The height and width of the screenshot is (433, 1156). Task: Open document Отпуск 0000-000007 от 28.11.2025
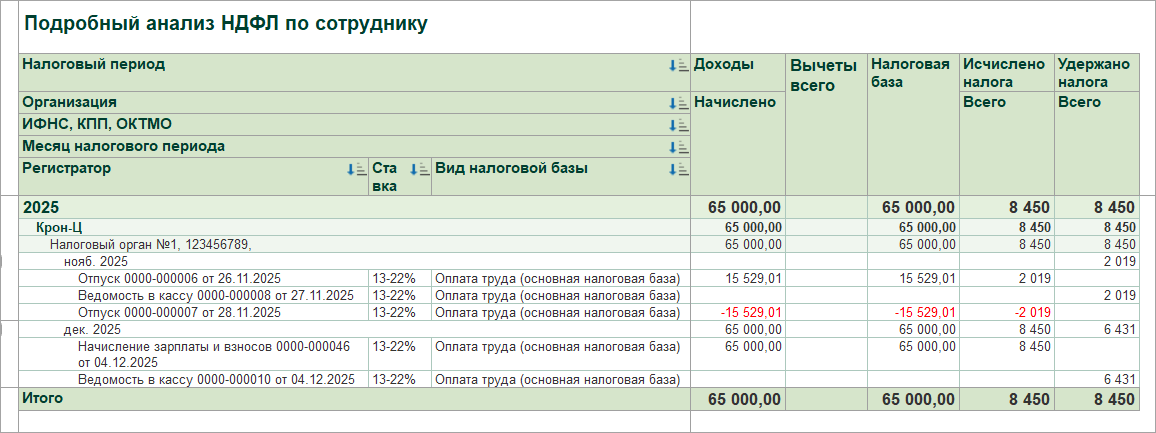click(179, 313)
